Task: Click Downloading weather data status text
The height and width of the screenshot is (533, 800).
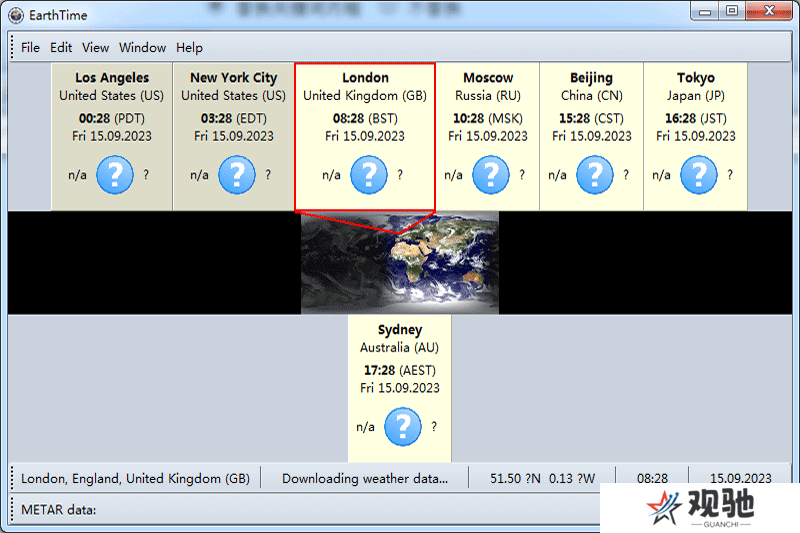Action: [x=365, y=478]
